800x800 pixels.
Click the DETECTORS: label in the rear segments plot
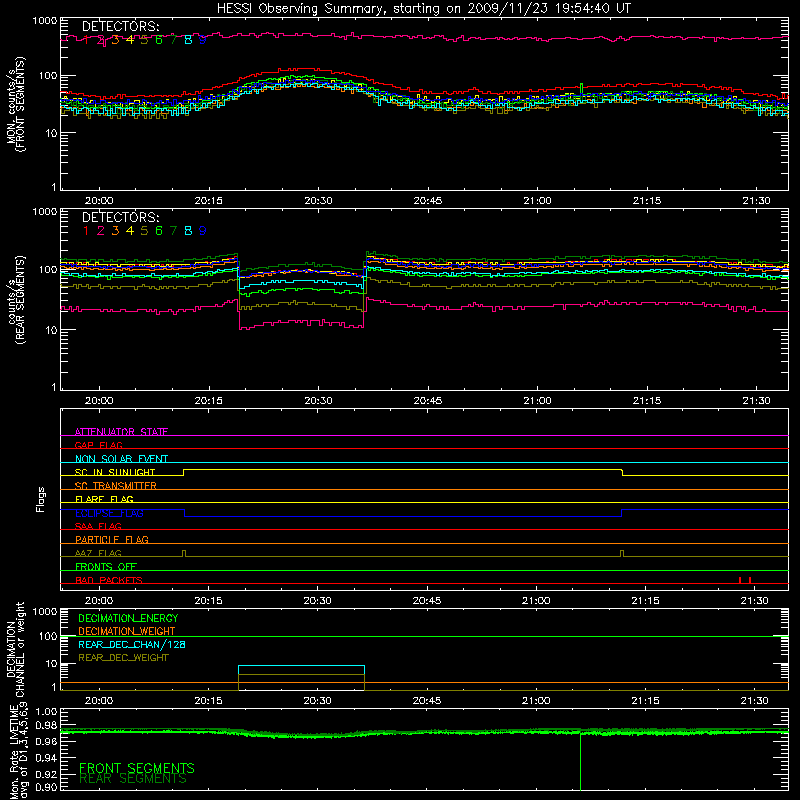(x=121, y=217)
